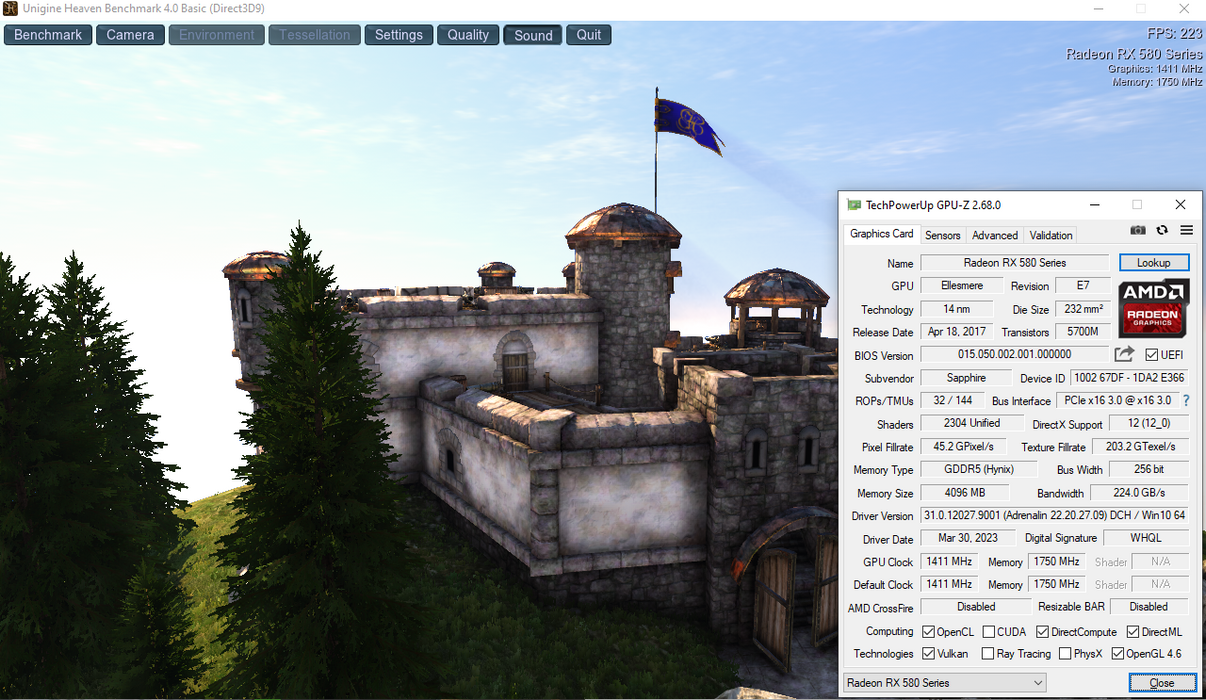Click the Revision value E7

click(1083, 286)
